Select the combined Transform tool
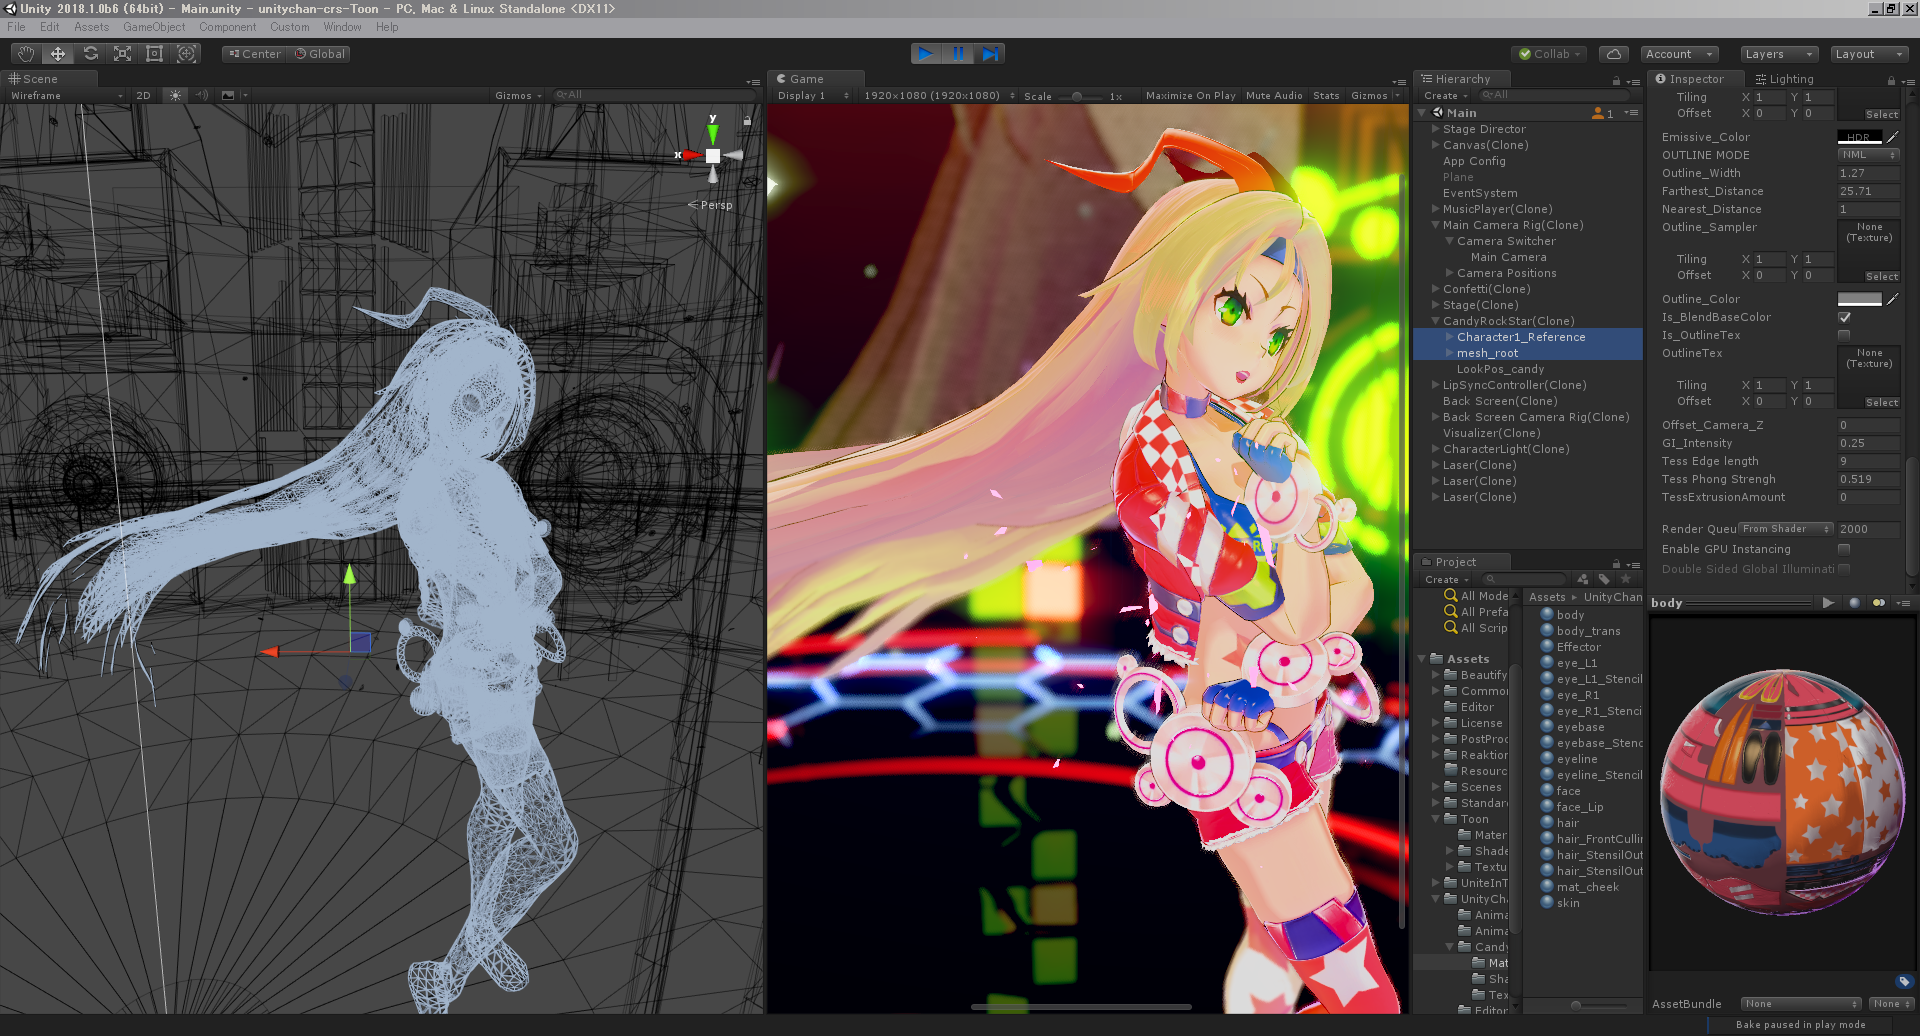The image size is (1920, 1036). coord(186,54)
